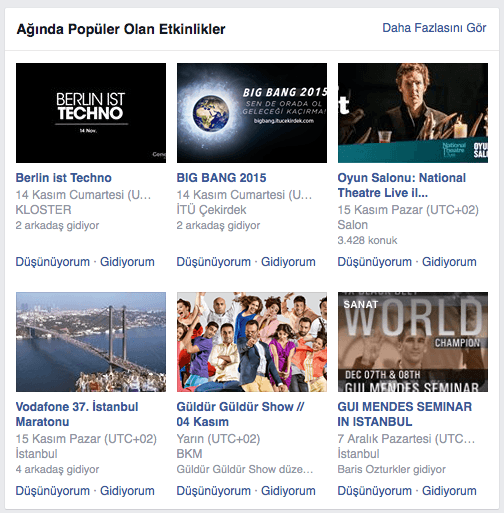The image size is (504, 513).
Task: Click the Ağında Popüler Olan Etkinlikler heading
Action: coord(121,29)
